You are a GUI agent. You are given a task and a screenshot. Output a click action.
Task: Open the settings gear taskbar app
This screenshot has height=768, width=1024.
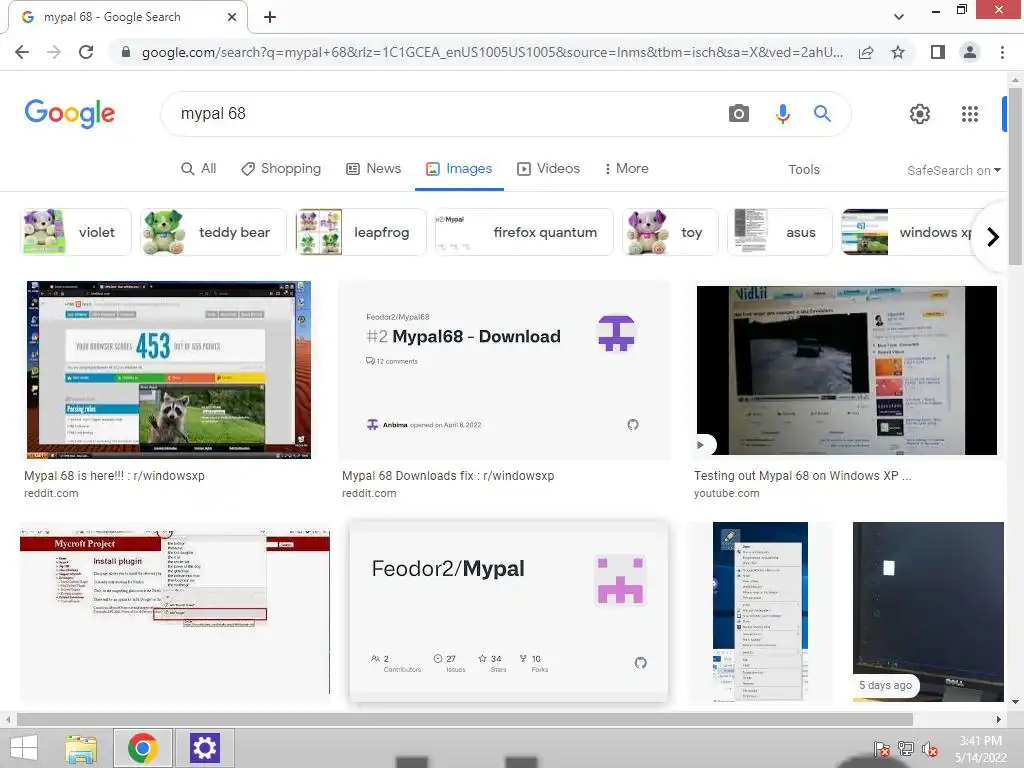click(204, 748)
